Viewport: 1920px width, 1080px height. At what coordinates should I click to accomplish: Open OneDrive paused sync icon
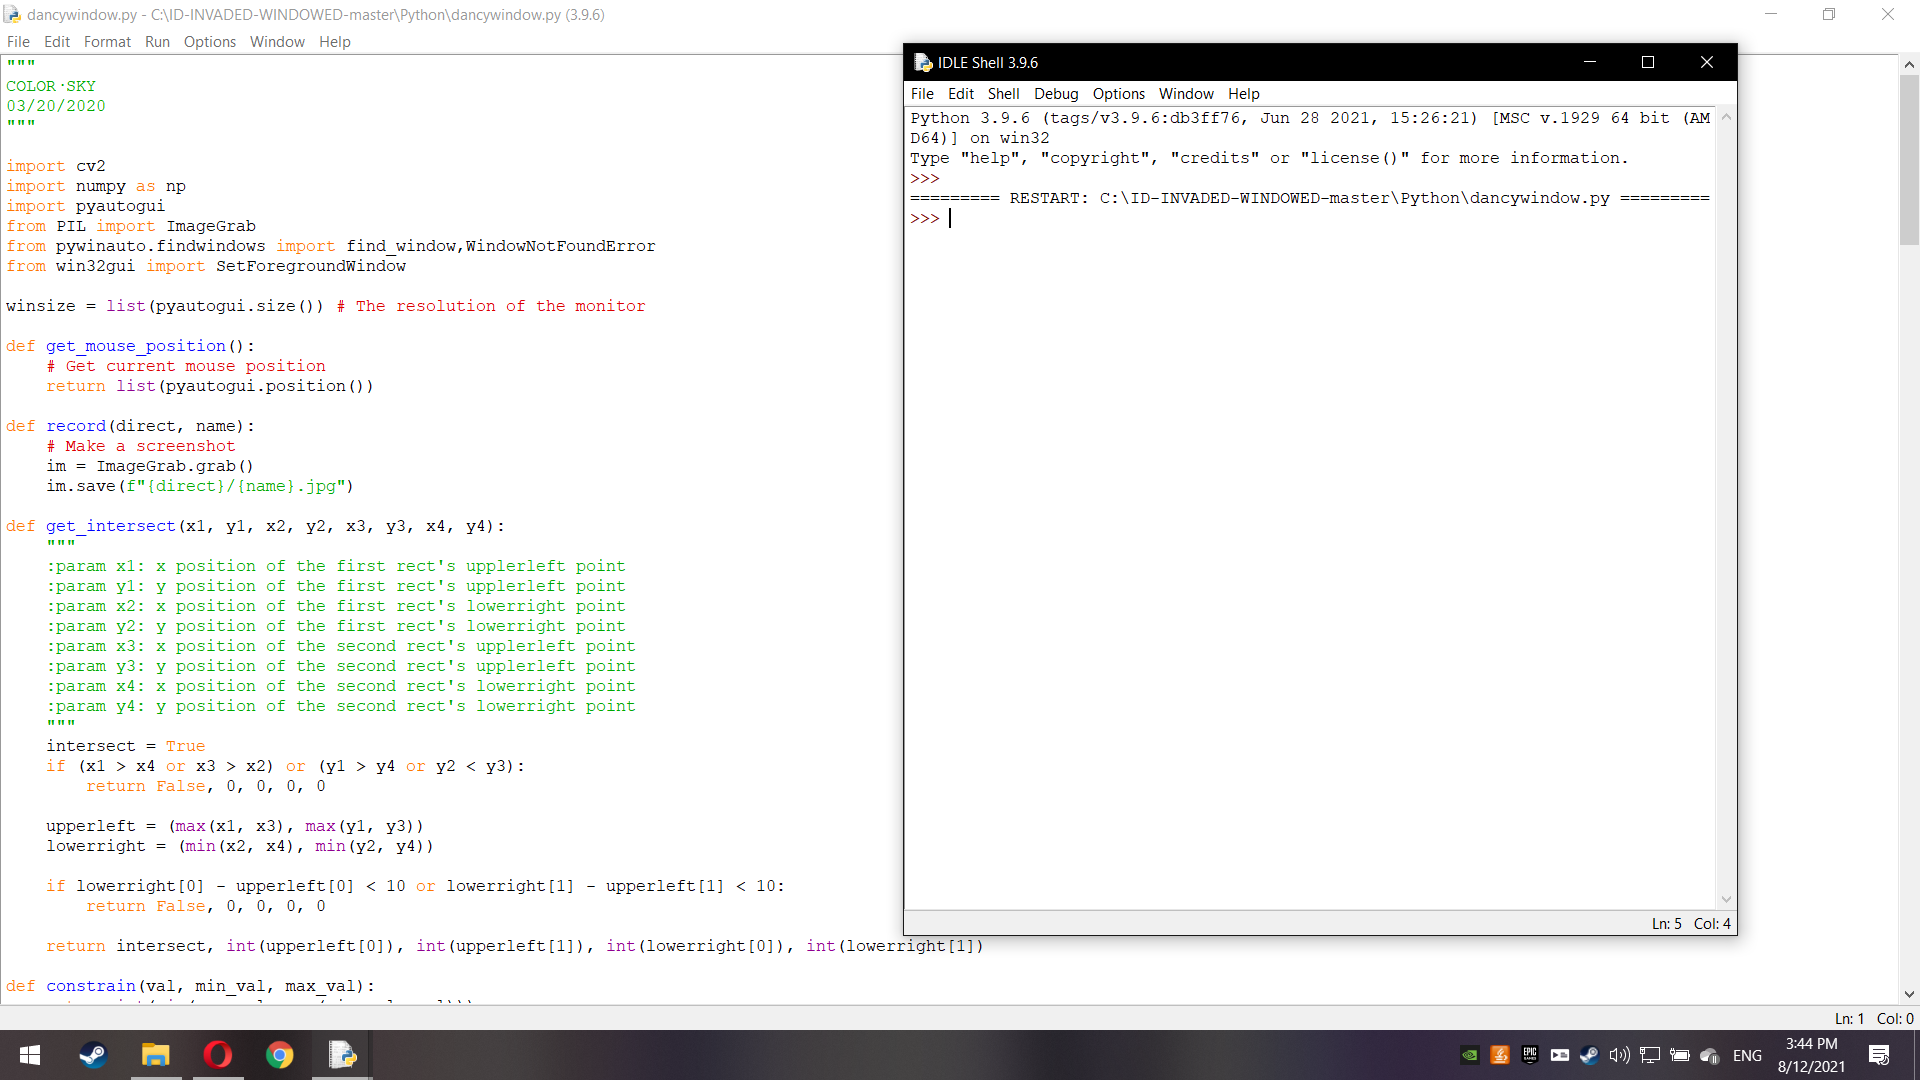pyautogui.click(x=1710, y=1055)
